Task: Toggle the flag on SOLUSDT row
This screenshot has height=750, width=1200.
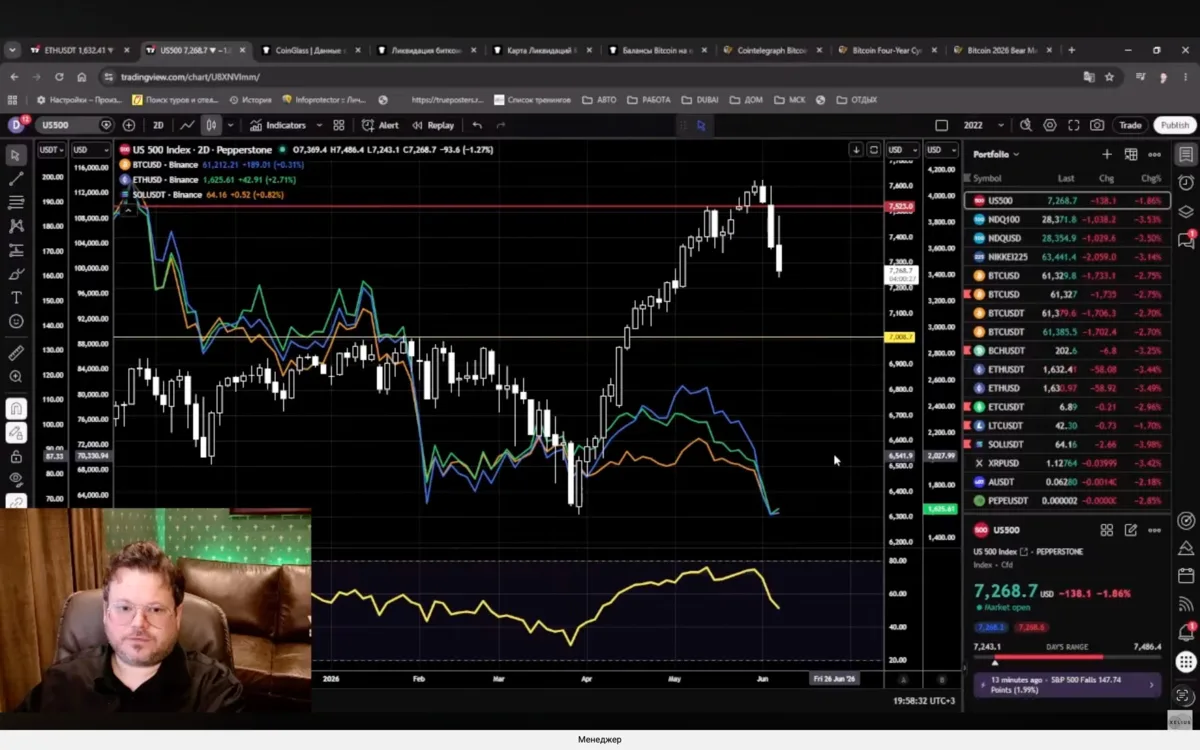Action: tap(968, 444)
